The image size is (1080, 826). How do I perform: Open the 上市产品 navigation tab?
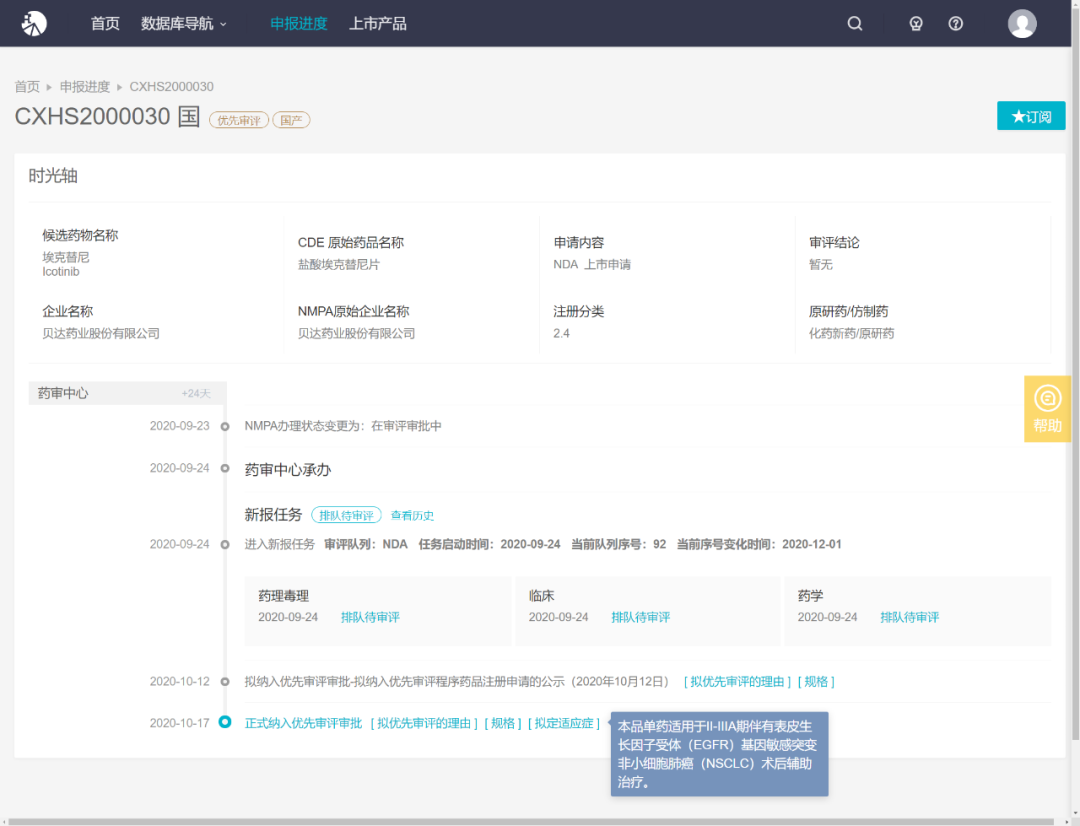tap(378, 23)
